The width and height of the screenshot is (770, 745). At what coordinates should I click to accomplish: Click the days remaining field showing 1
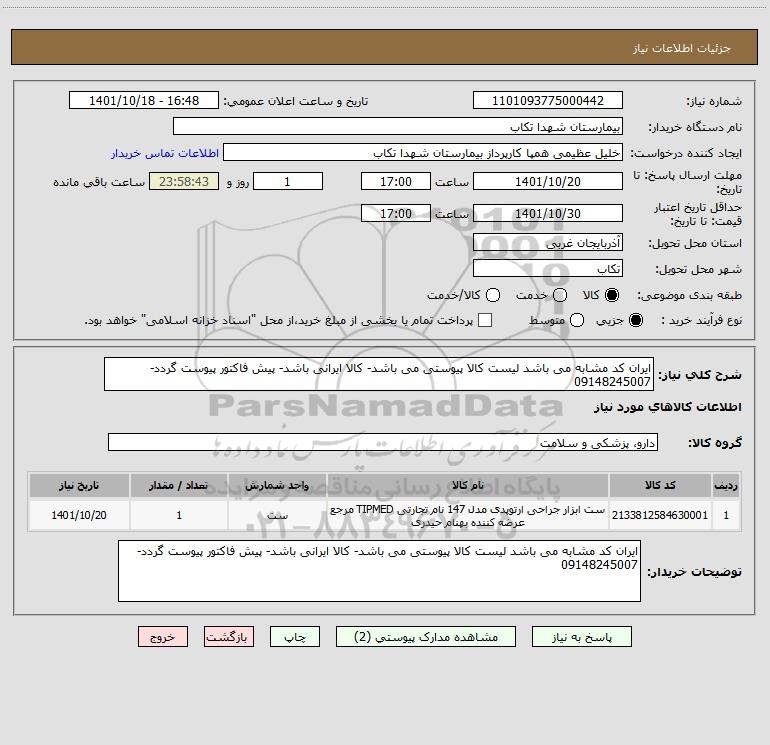288,181
